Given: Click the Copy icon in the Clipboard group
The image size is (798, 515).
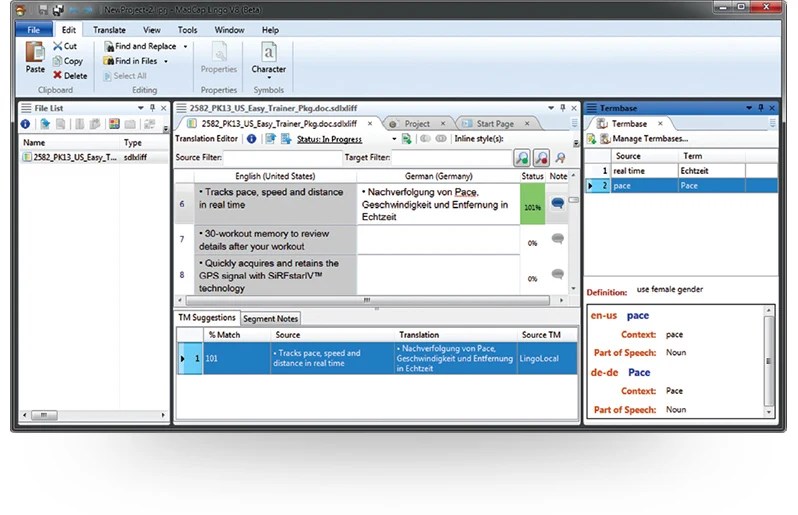Looking at the screenshot, I should [x=58, y=61].
